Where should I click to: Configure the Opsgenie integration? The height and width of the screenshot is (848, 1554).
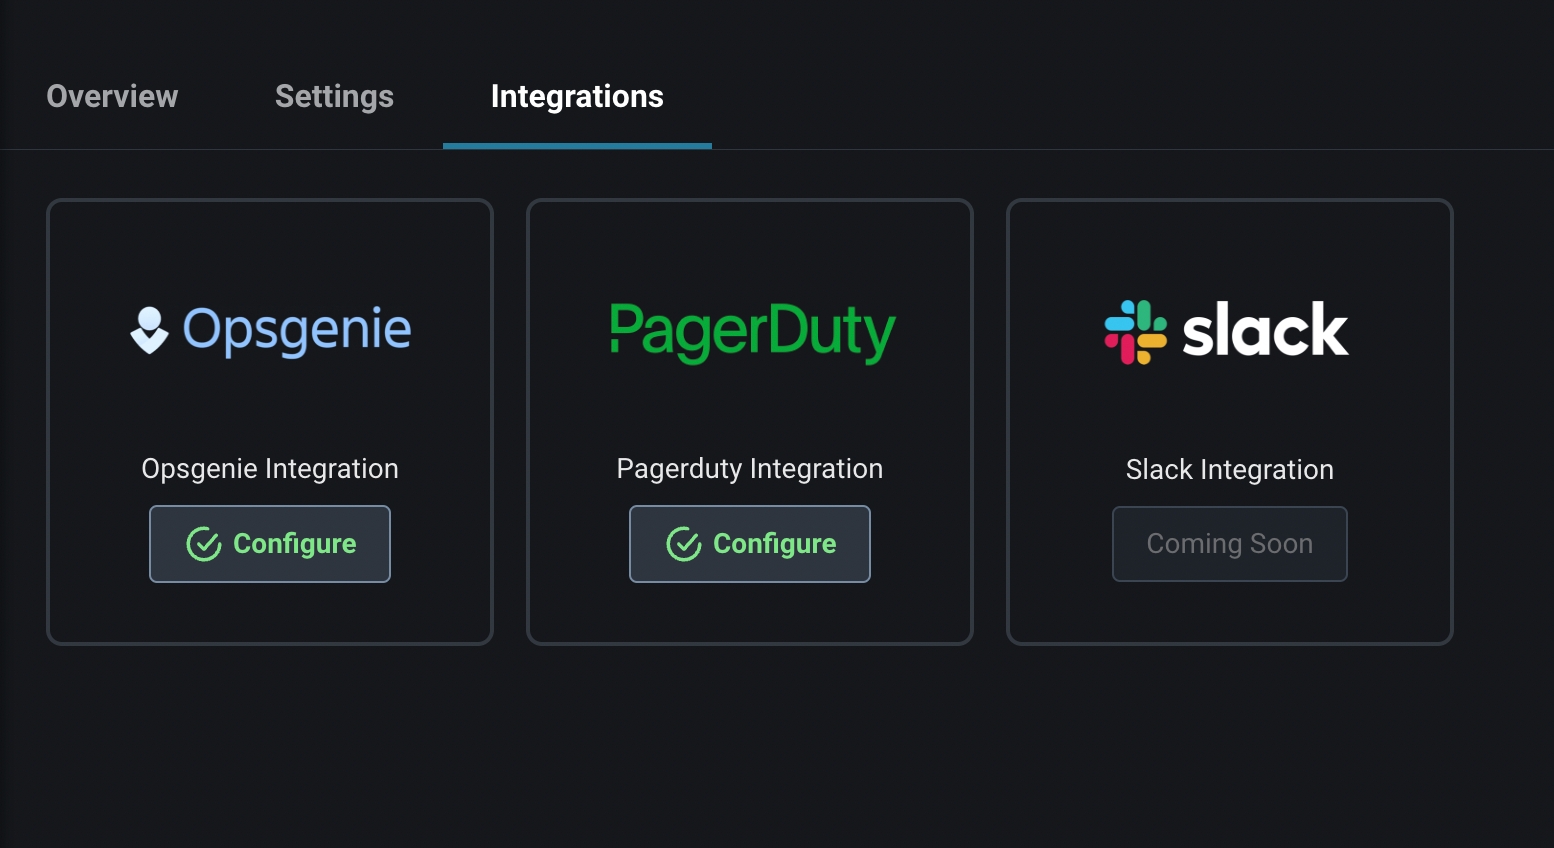(x=270, y=544)
